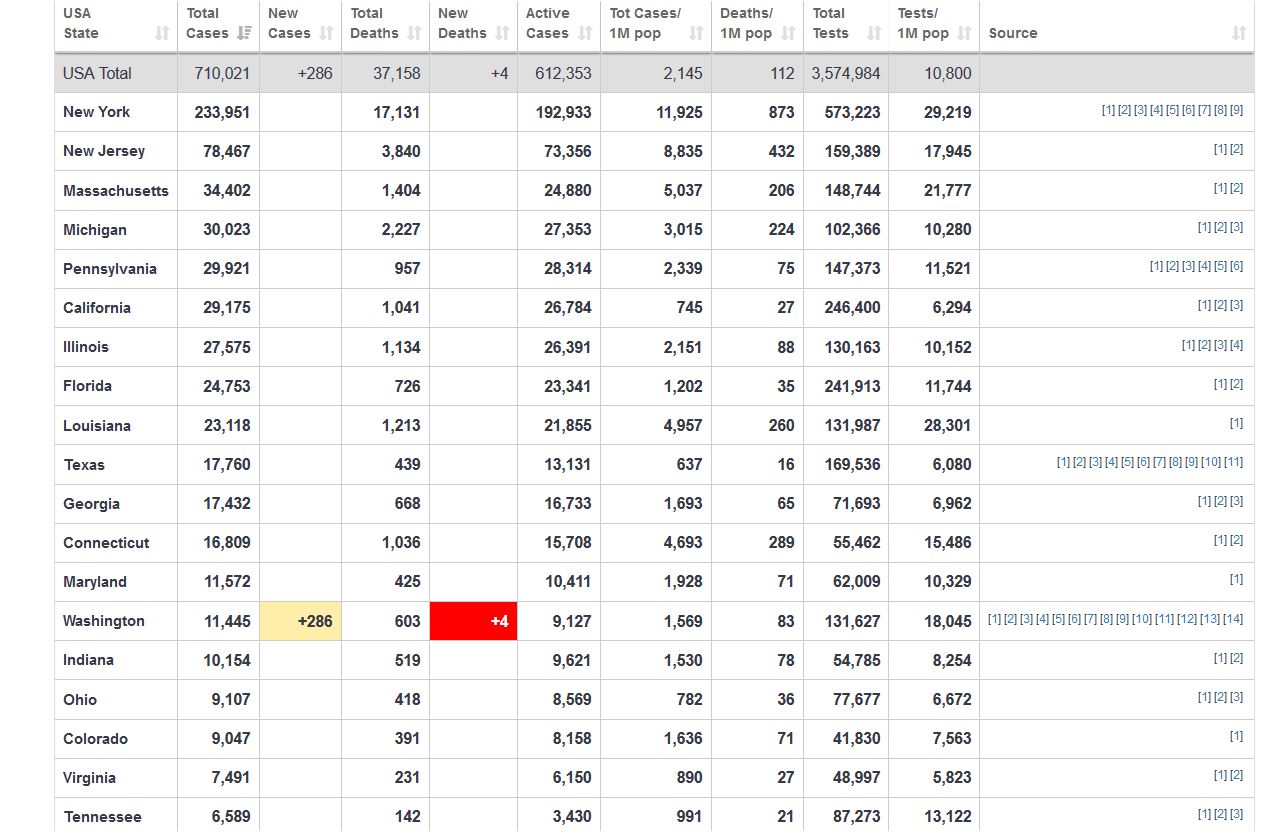The height and width of the screenshot is (832, 1262).
Task: Click the Source column sort icon
Action: coord(1239,34)
